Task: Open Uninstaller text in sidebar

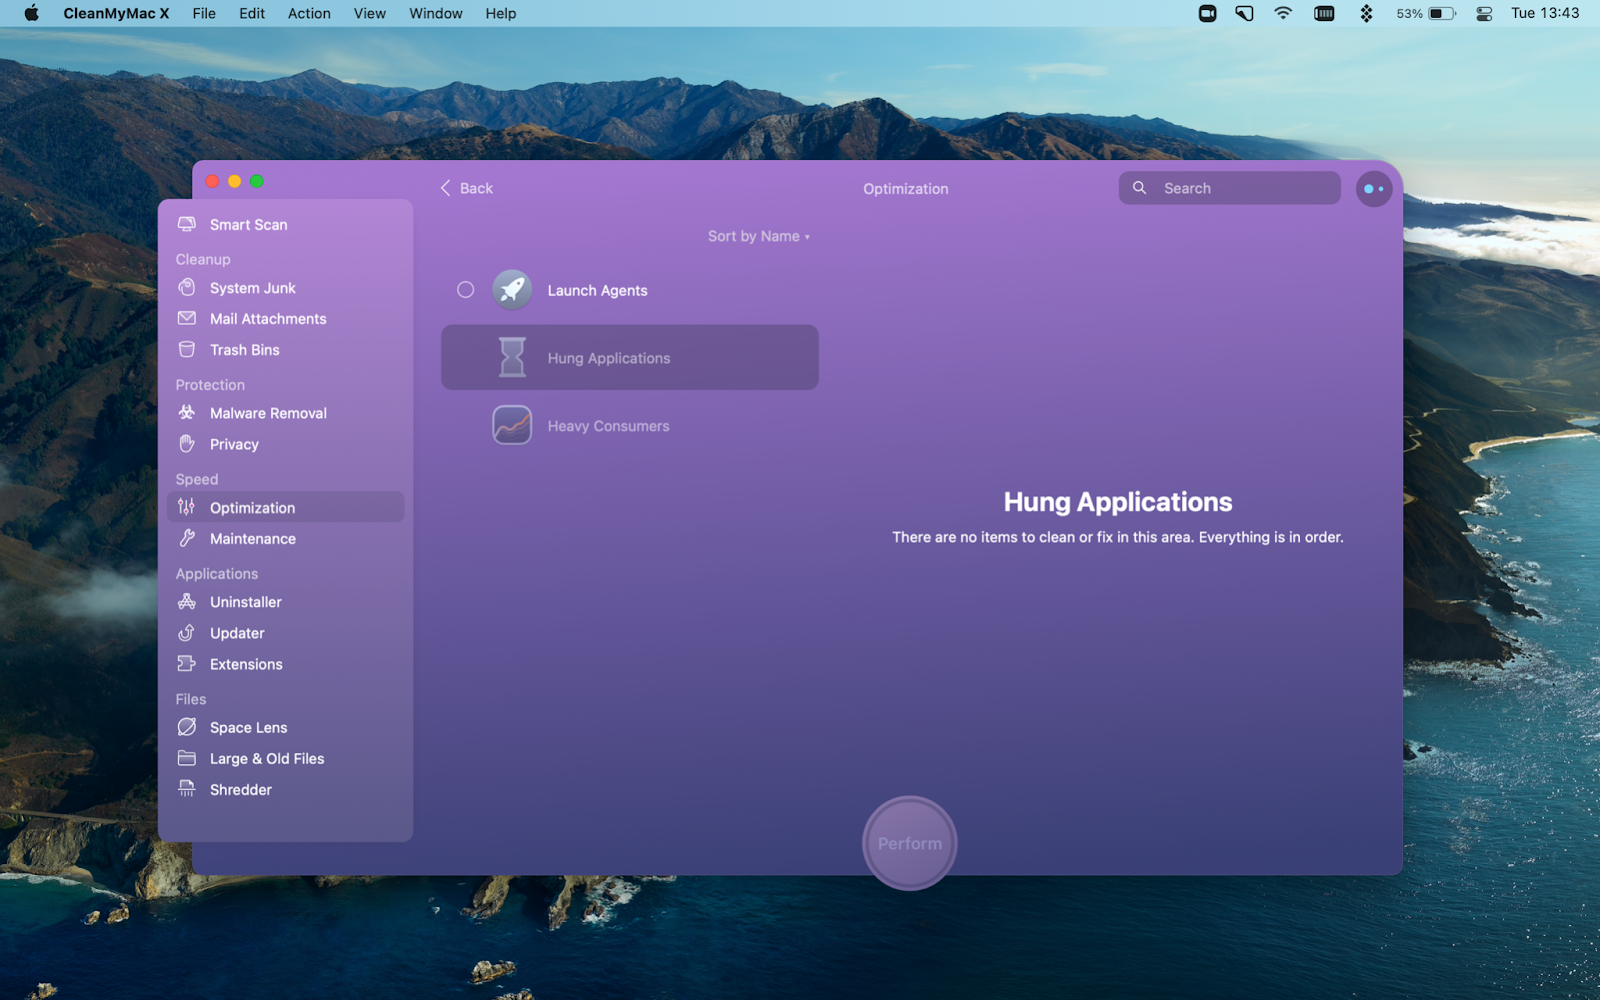Action: tap(246, 602)
